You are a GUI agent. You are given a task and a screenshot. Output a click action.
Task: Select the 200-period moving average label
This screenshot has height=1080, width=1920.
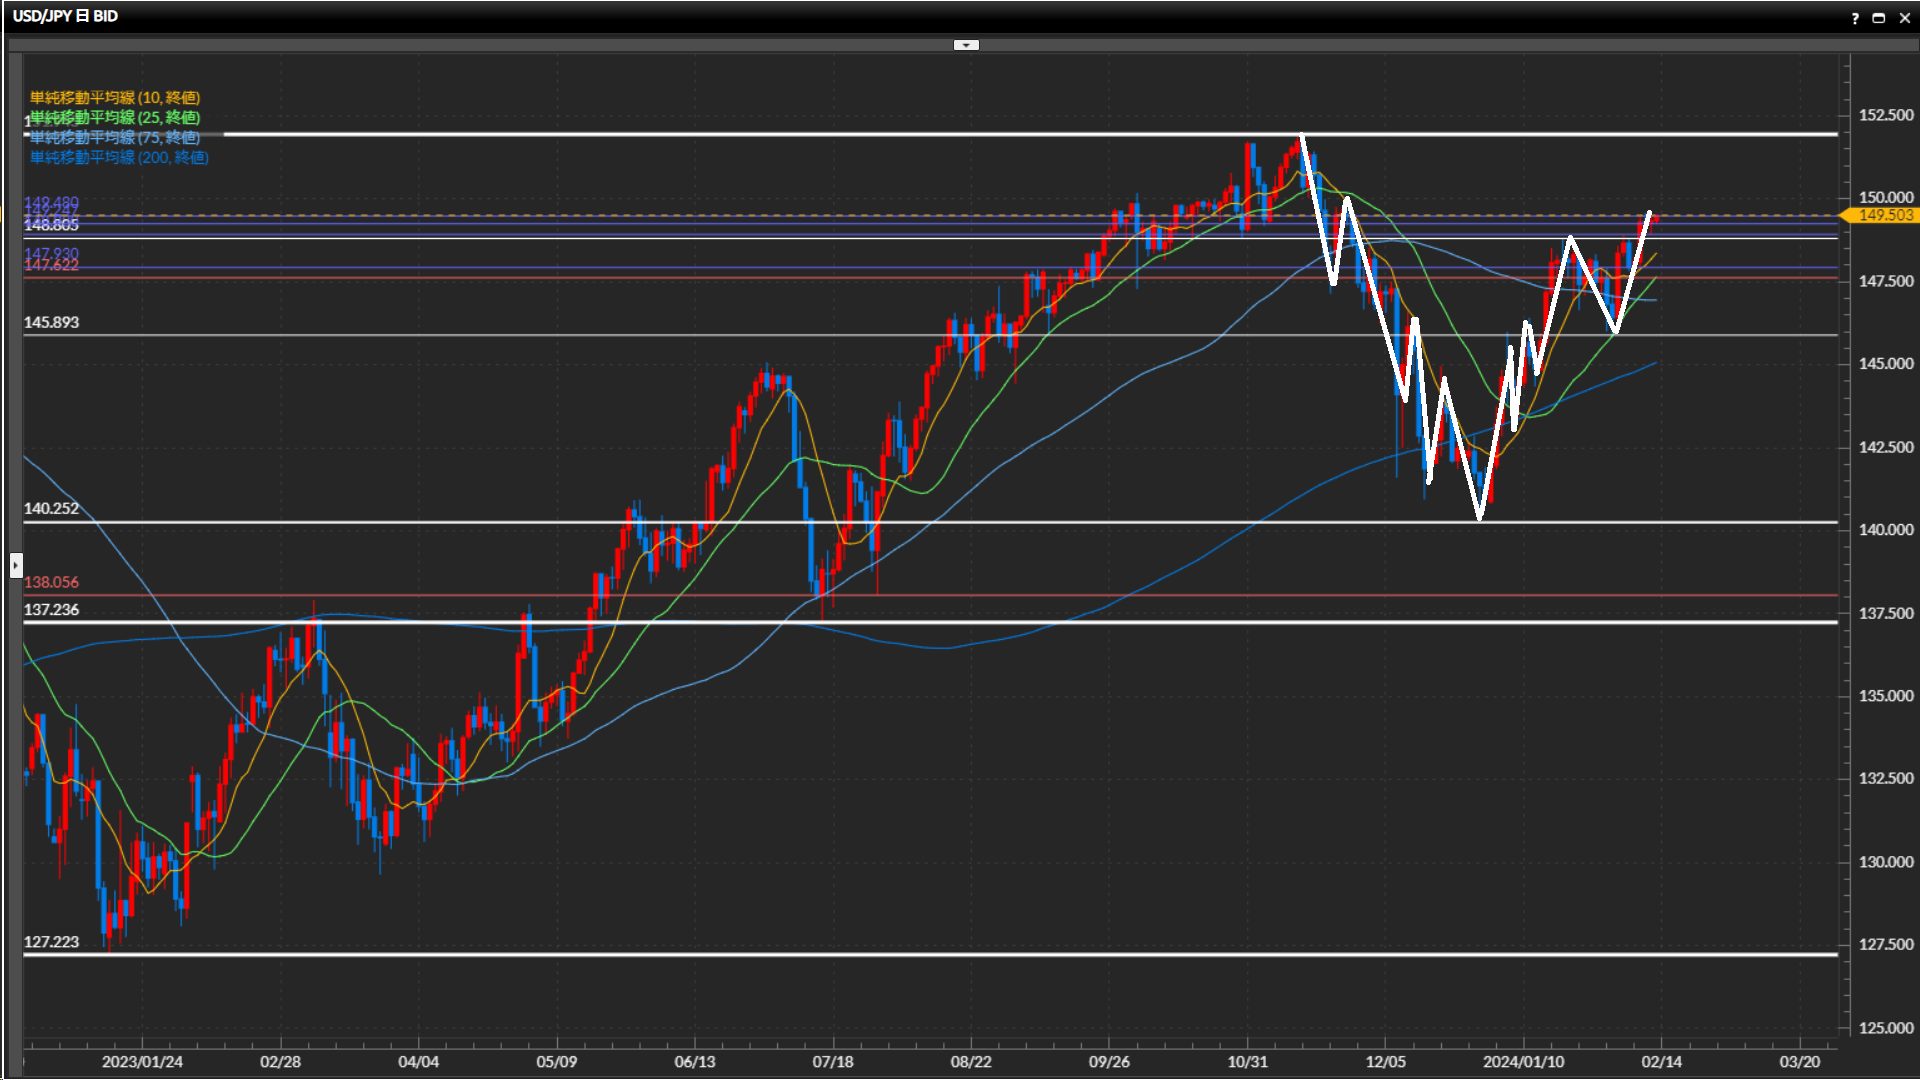point(119,157)
